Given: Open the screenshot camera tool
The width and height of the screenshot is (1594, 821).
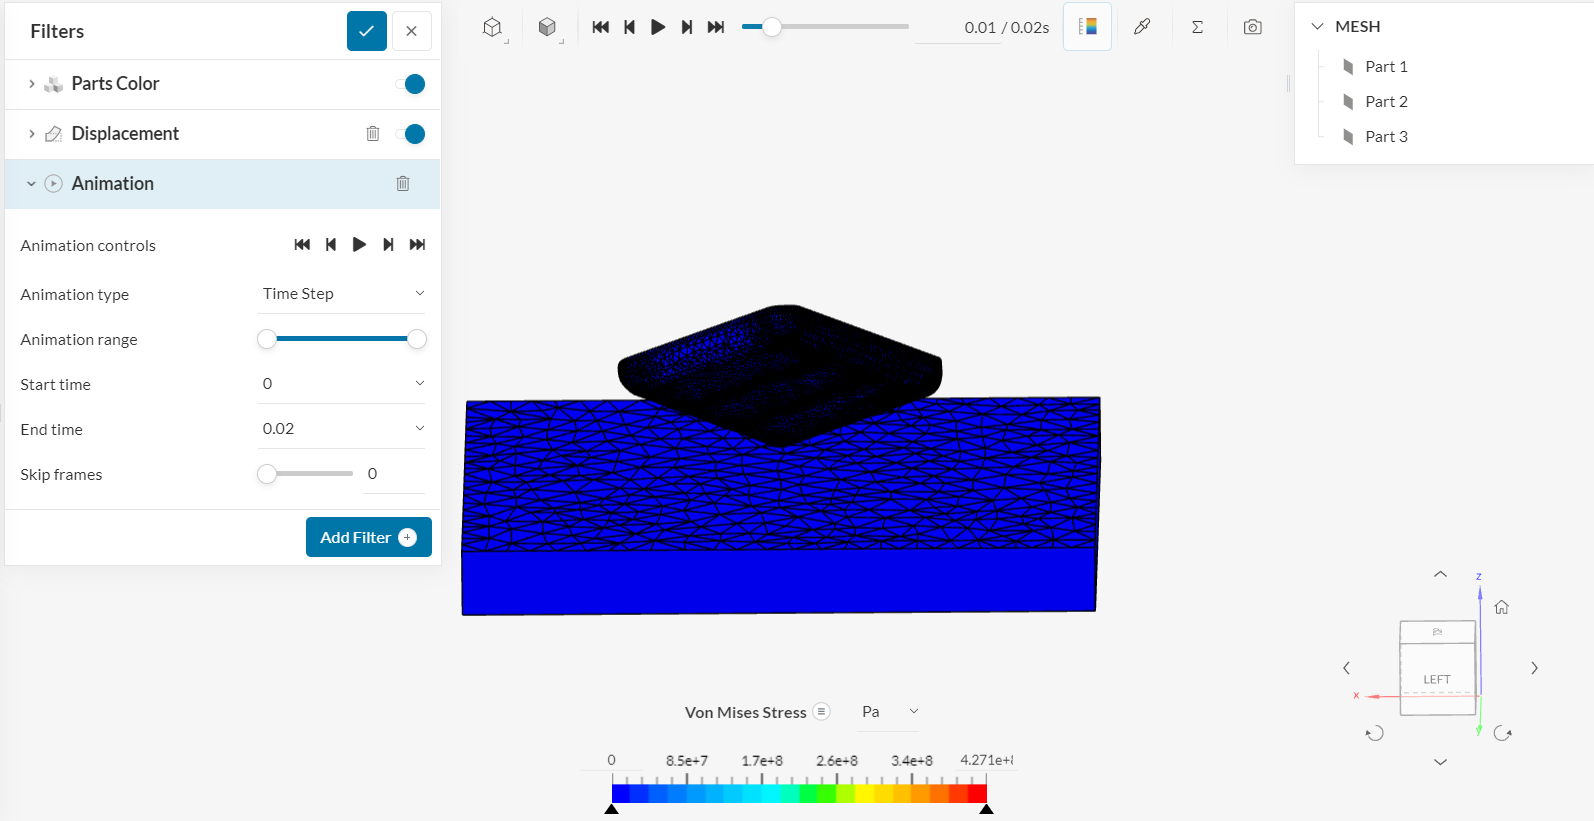Looking at the screenshot, I should click(x=1252, y=27).
